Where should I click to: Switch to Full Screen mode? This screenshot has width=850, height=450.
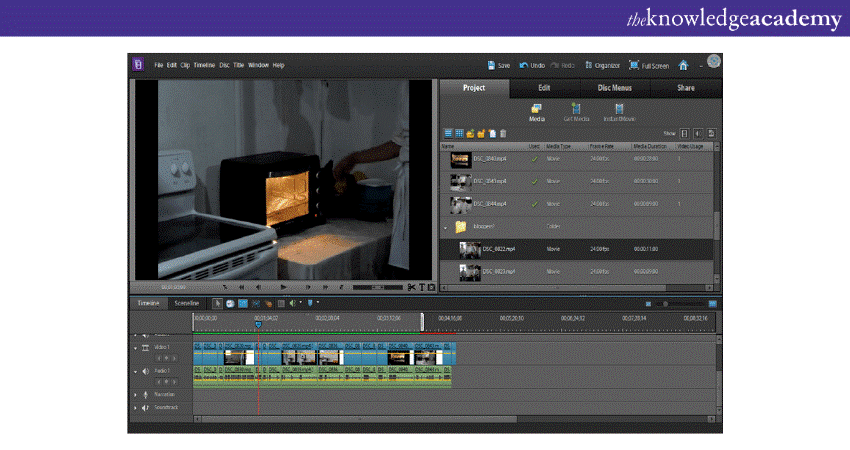[649, 65]
